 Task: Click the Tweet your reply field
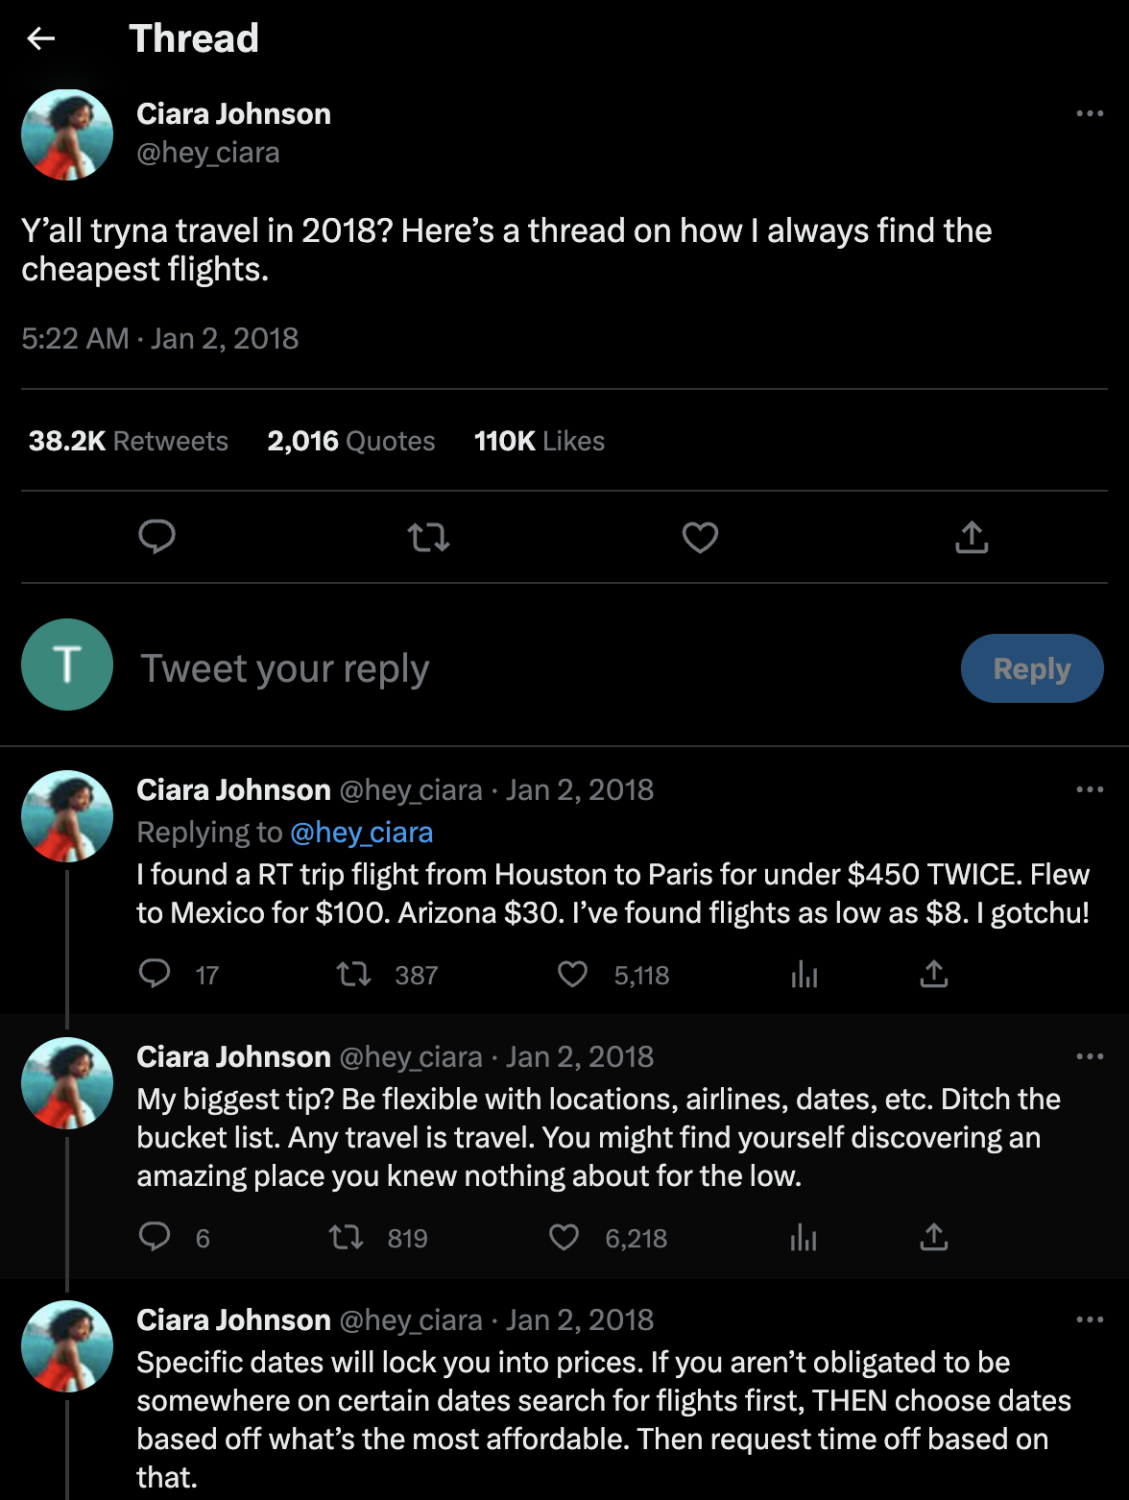(285, 668)
